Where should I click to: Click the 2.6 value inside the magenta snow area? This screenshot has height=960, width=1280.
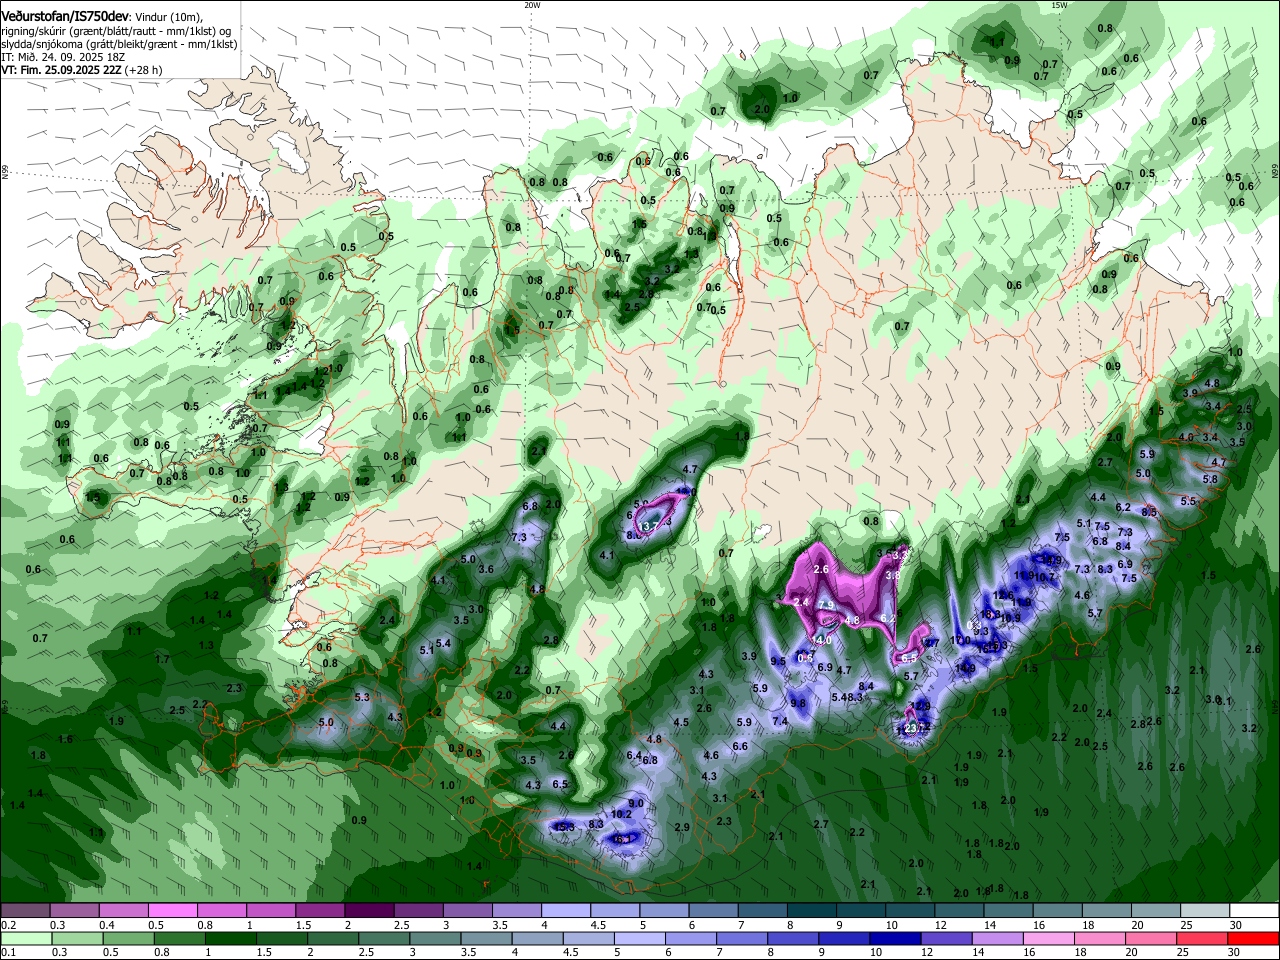click(x=822, y=569)
